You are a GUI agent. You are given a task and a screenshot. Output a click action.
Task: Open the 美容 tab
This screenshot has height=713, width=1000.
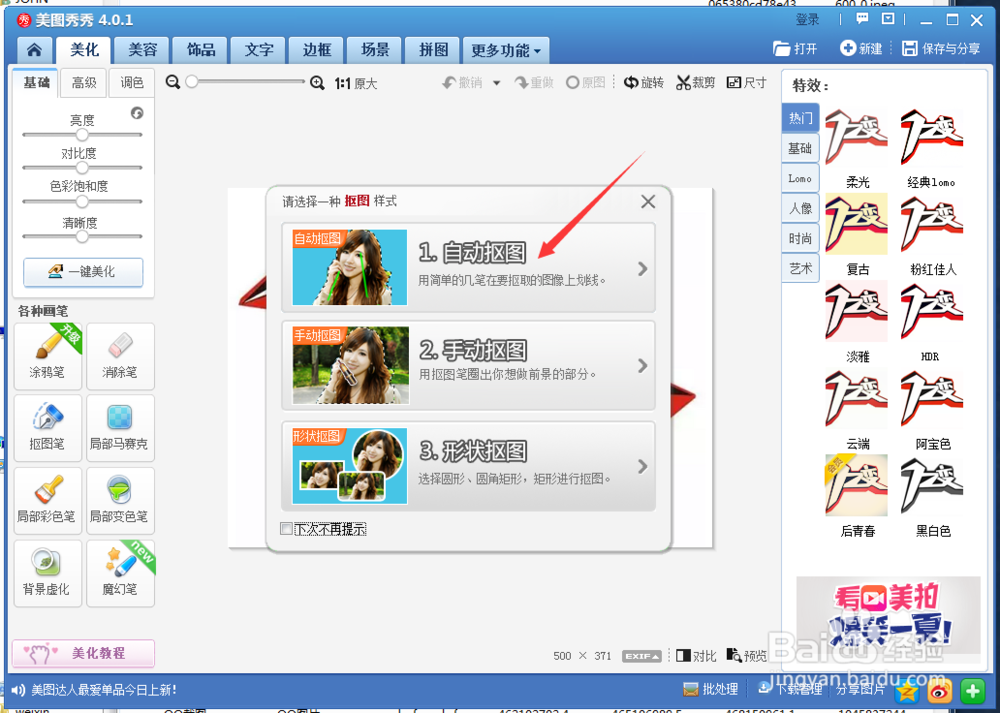click(142, 50)
